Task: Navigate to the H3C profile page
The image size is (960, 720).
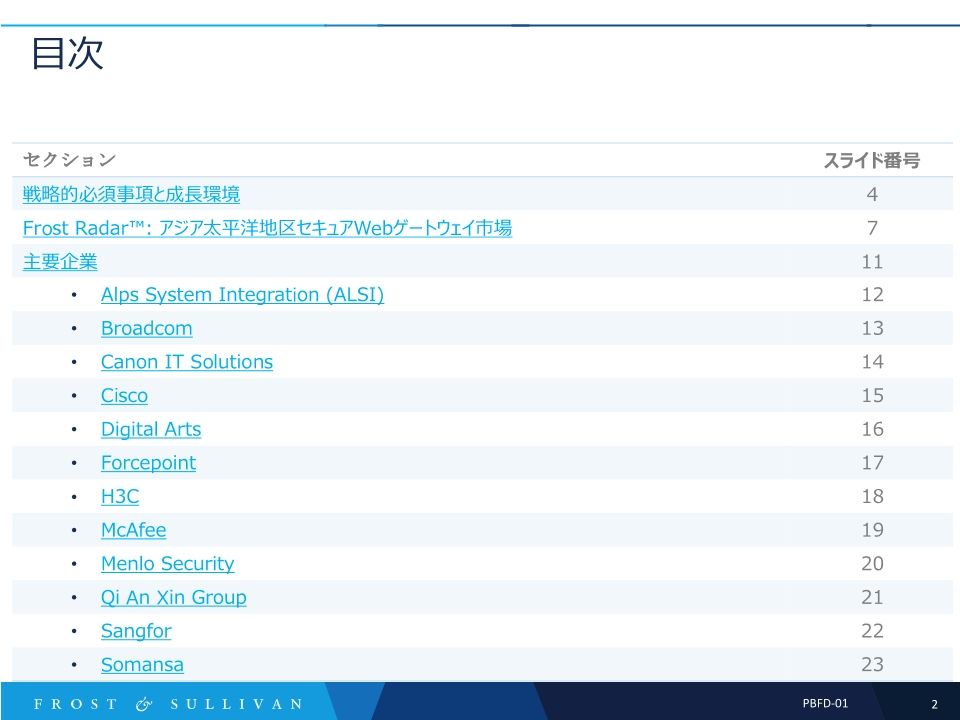Action: coord(120,496)
